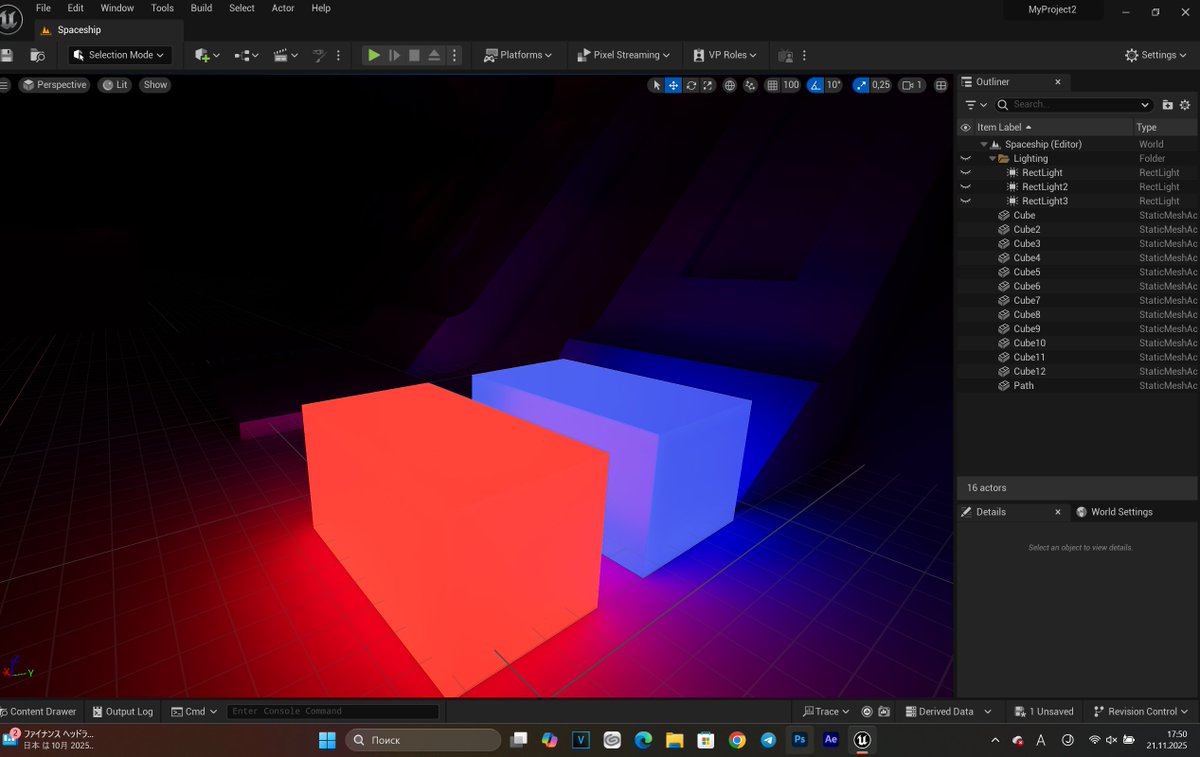Open the Build menu

(x=201, y=8)
